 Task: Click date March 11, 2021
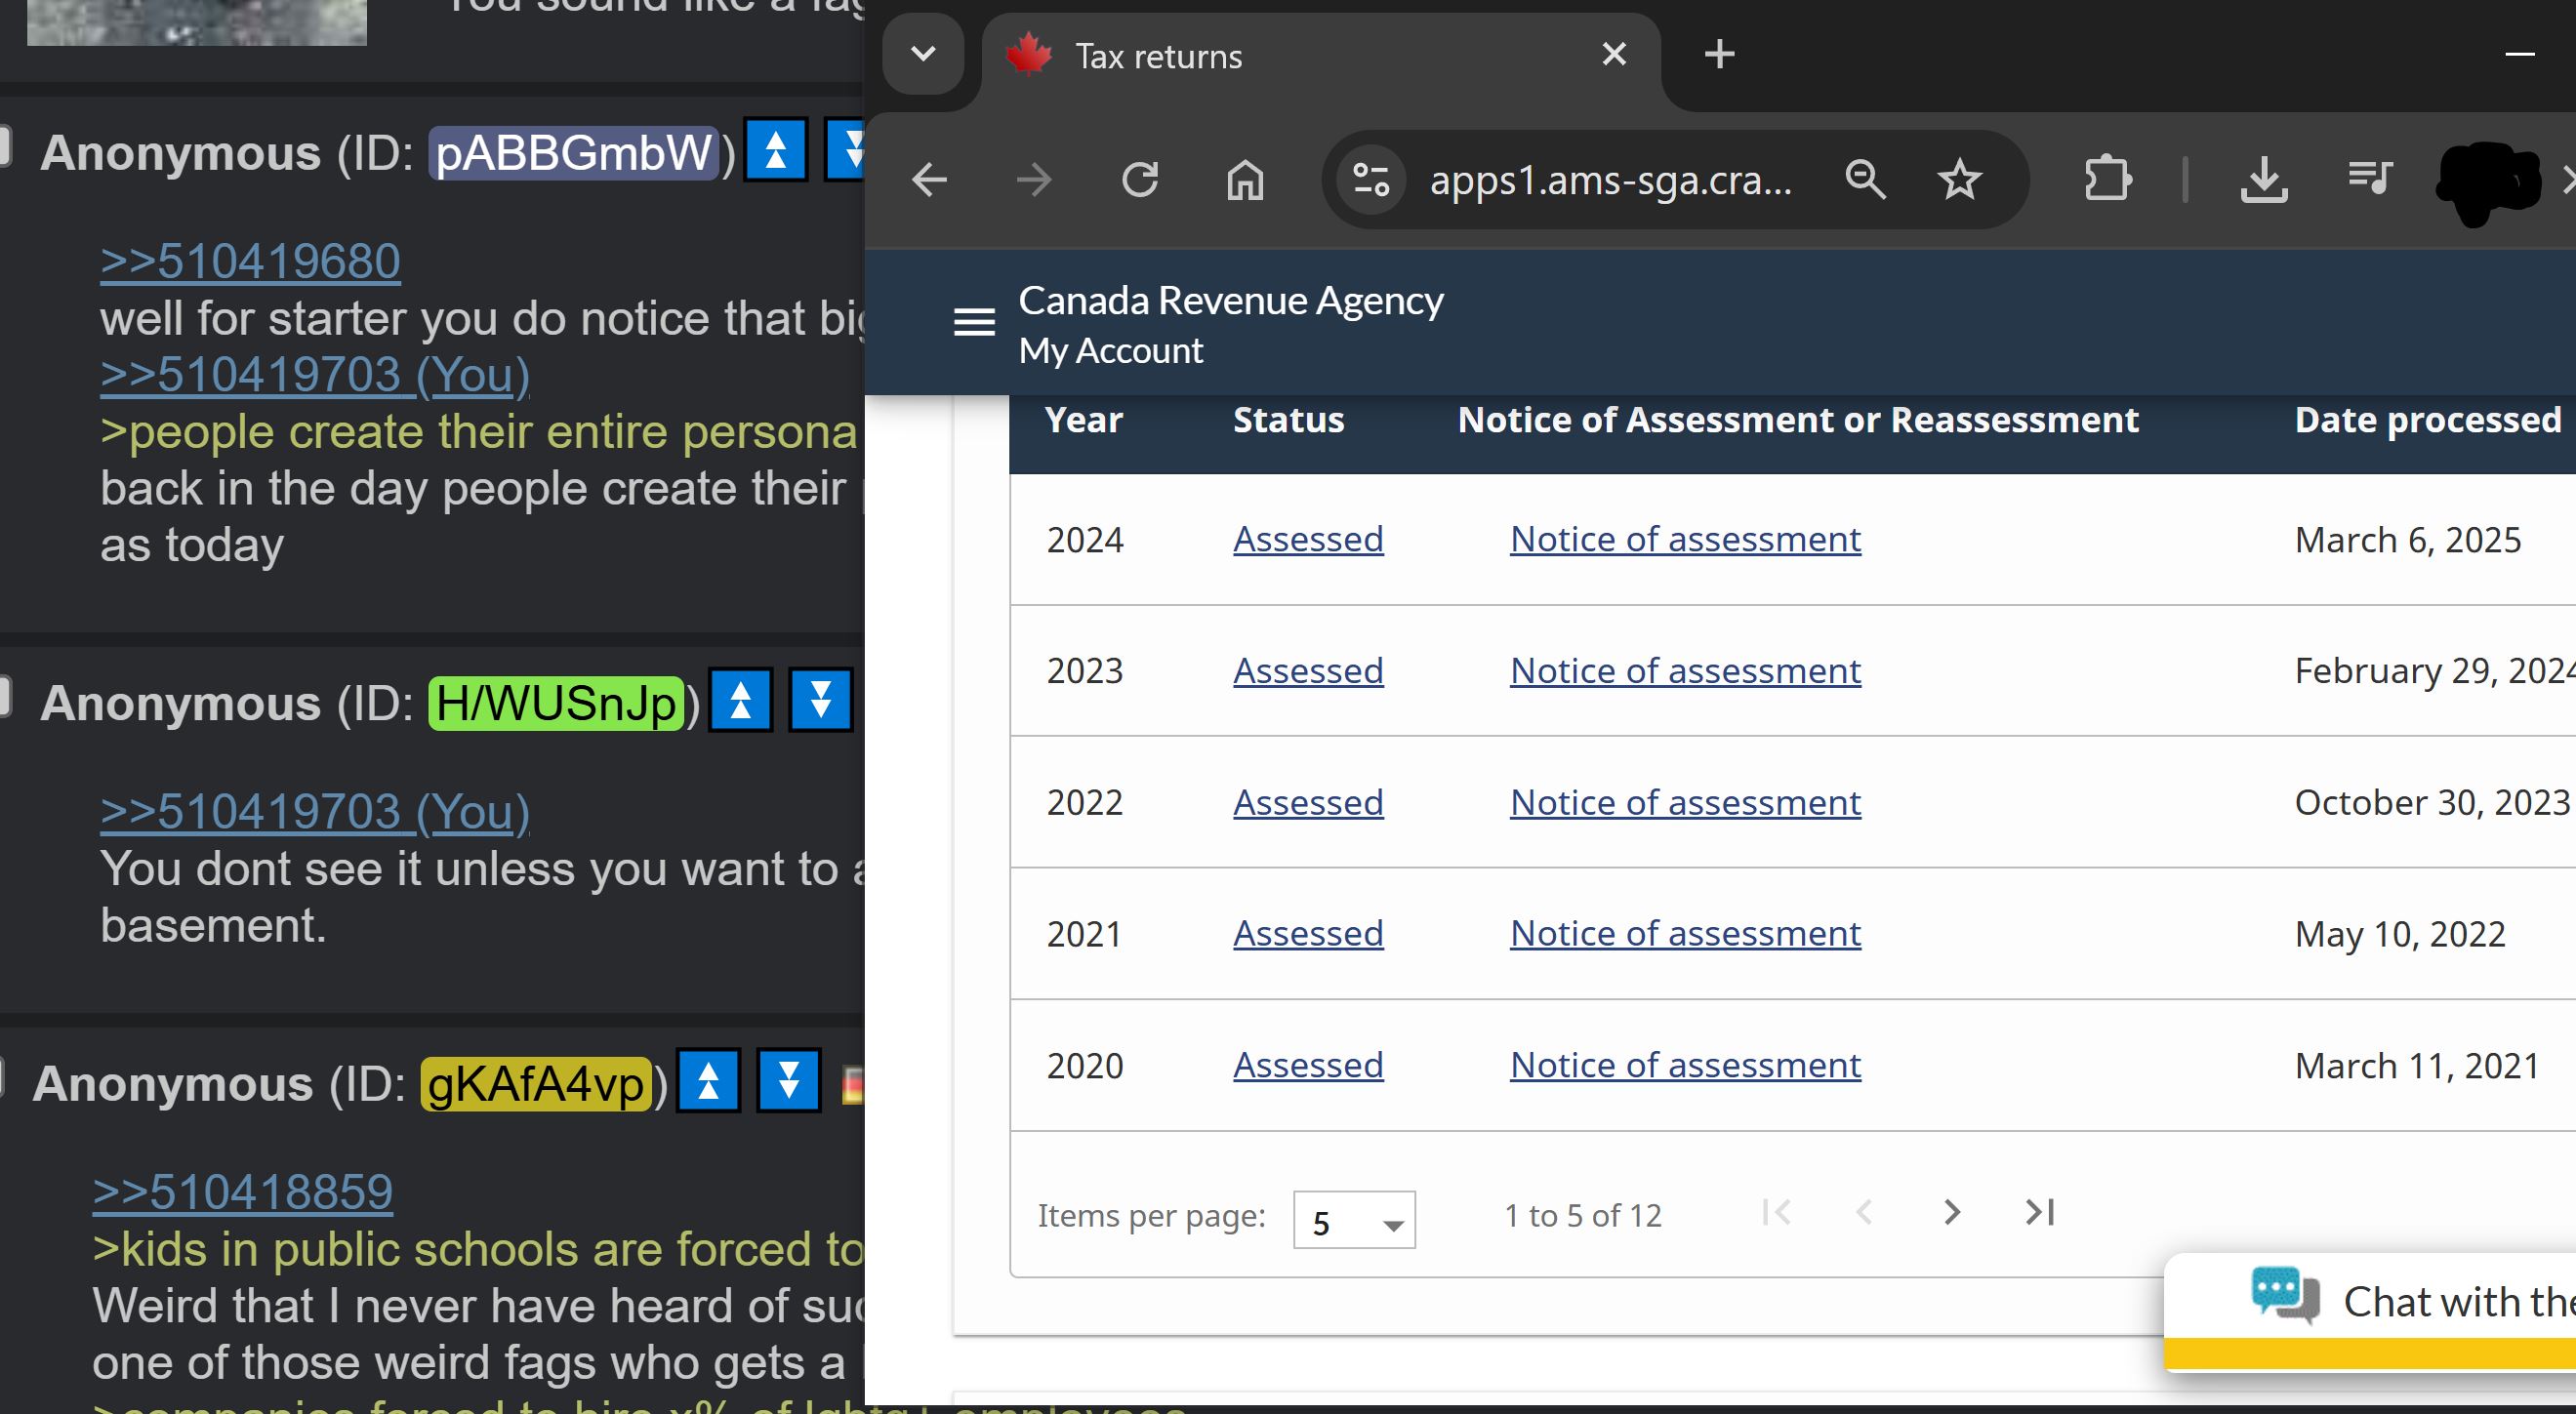pos(2416,1066)
